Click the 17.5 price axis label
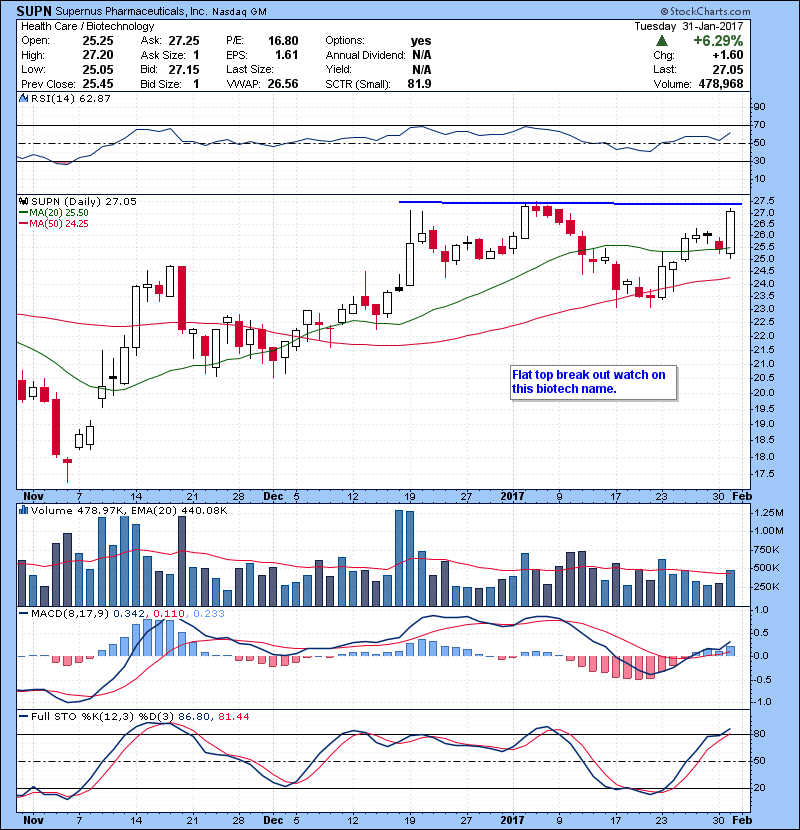The height and width of the screenshot is (830, 800). pyautogui.click(x=764, y=474)
